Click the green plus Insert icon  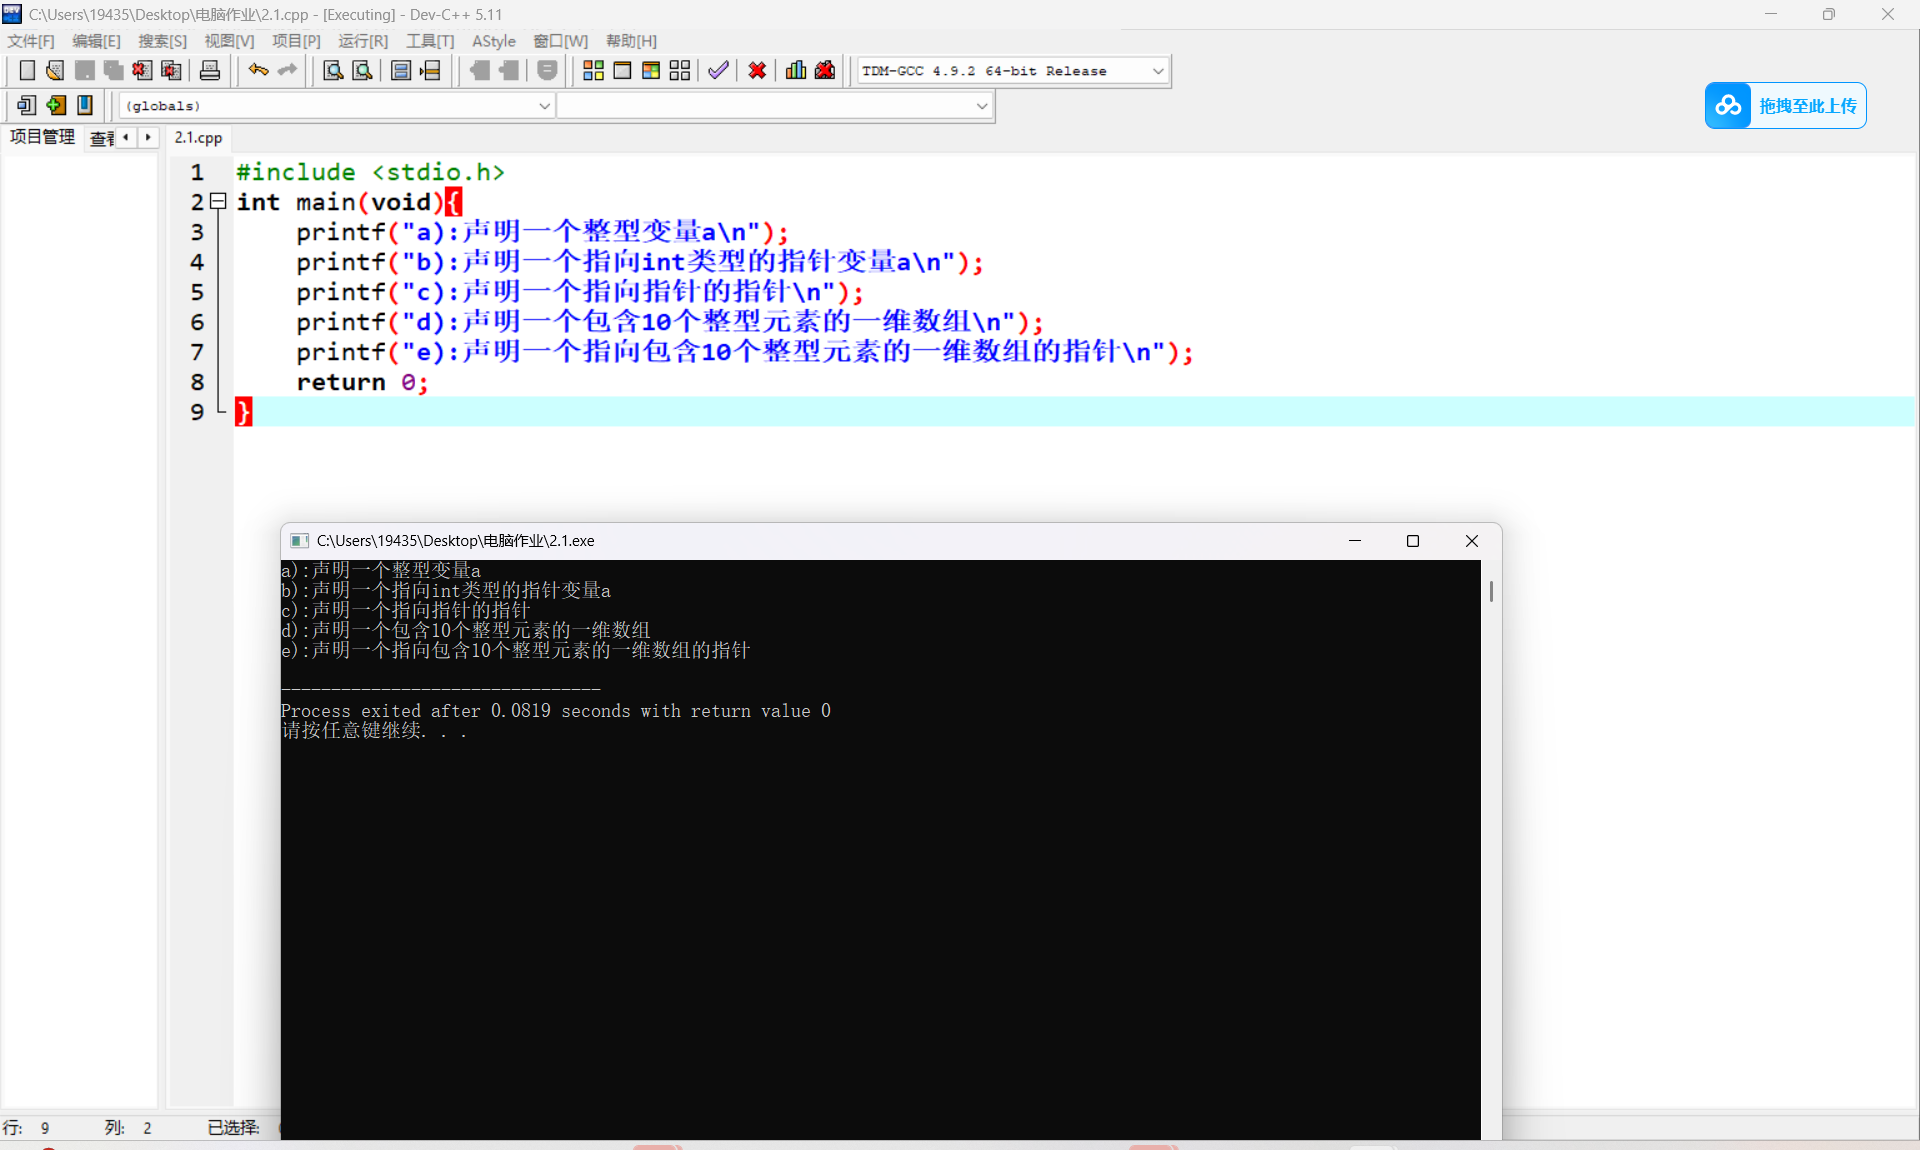[56, 105]
